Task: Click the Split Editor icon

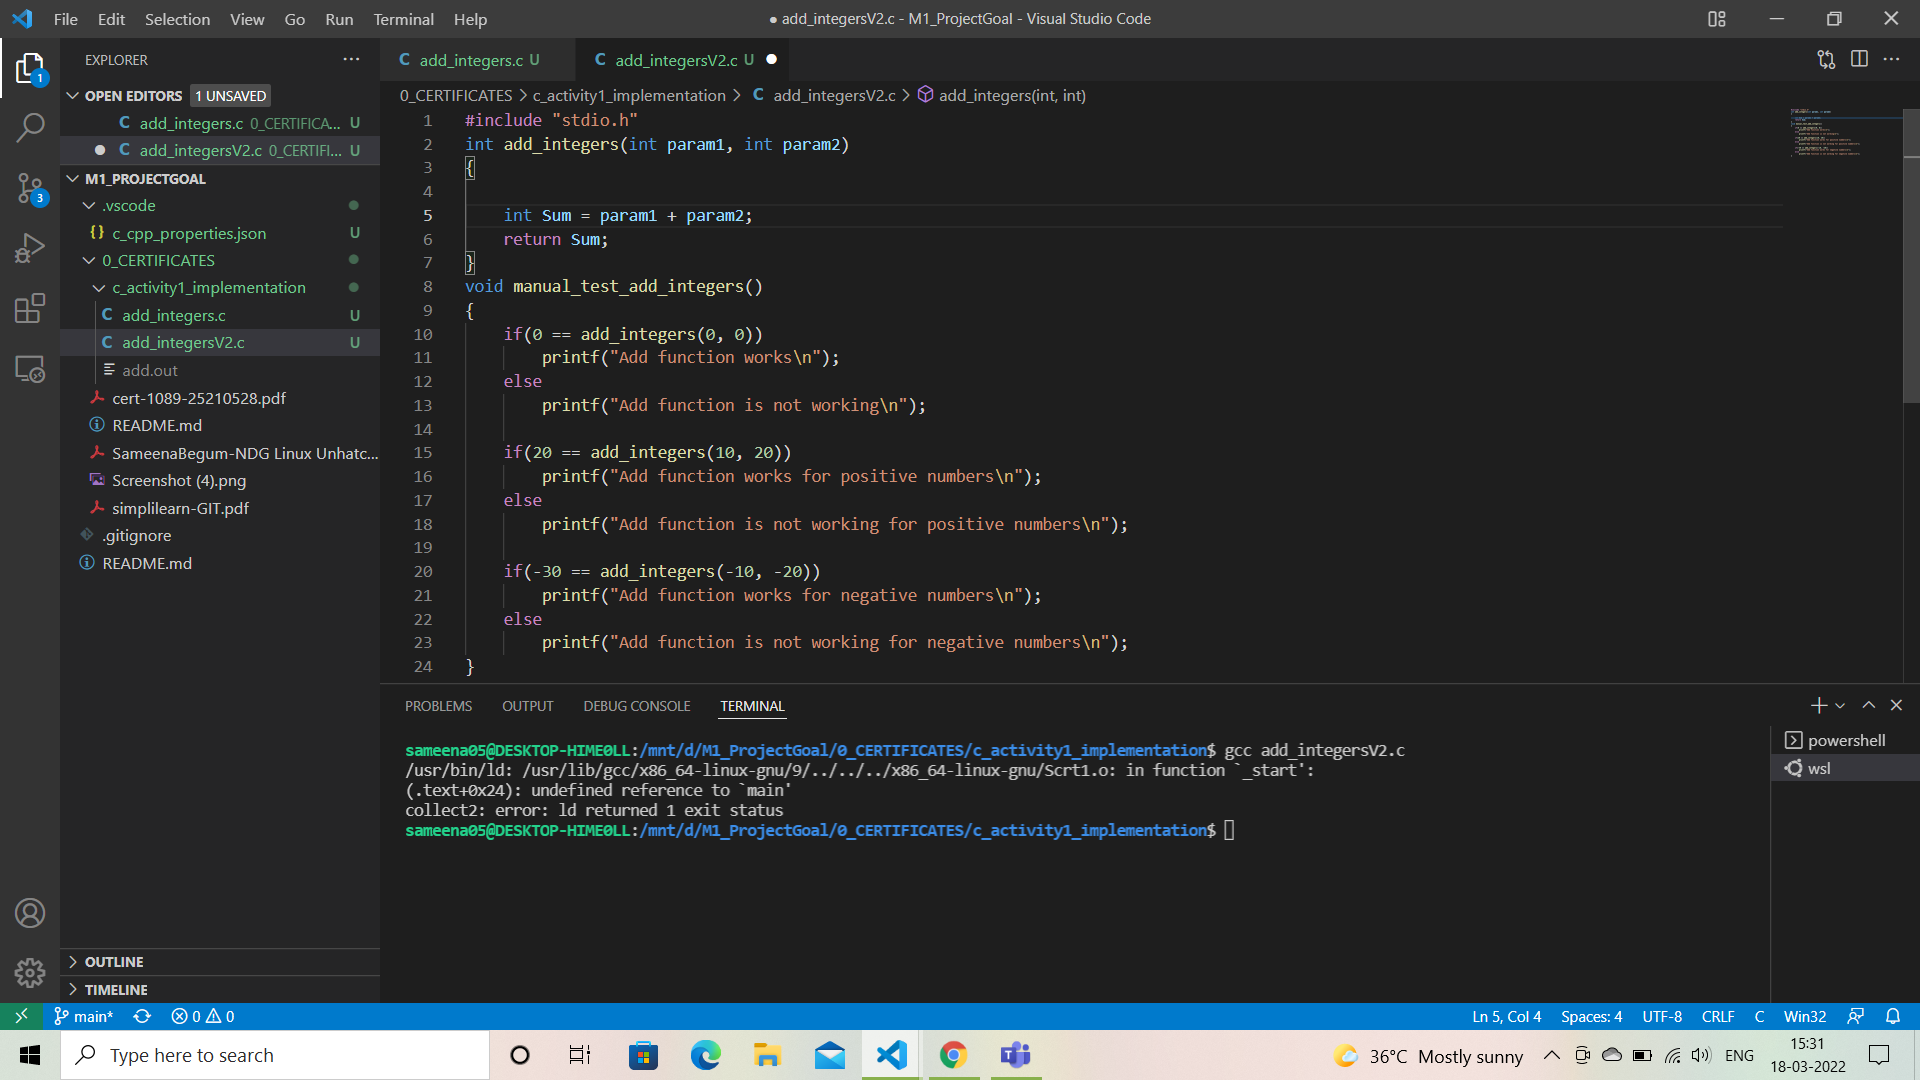Action: (x=1860, y=59)
